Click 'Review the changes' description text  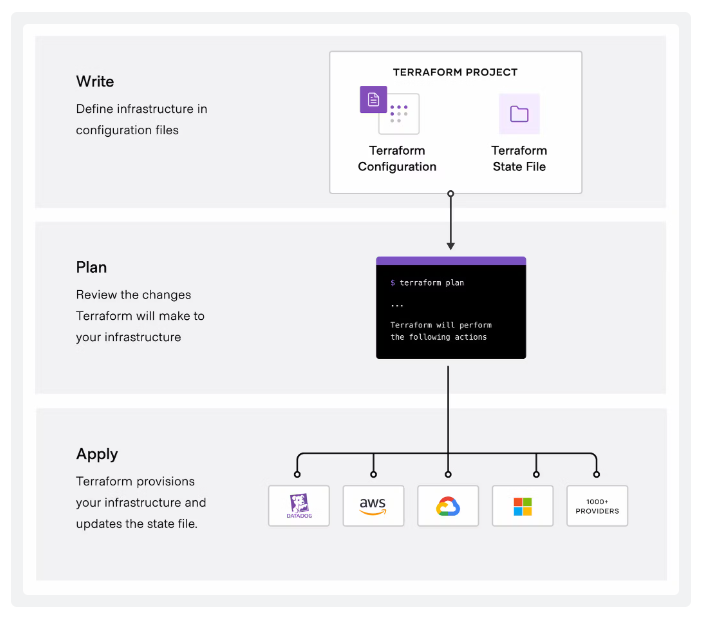coord(134,295)
